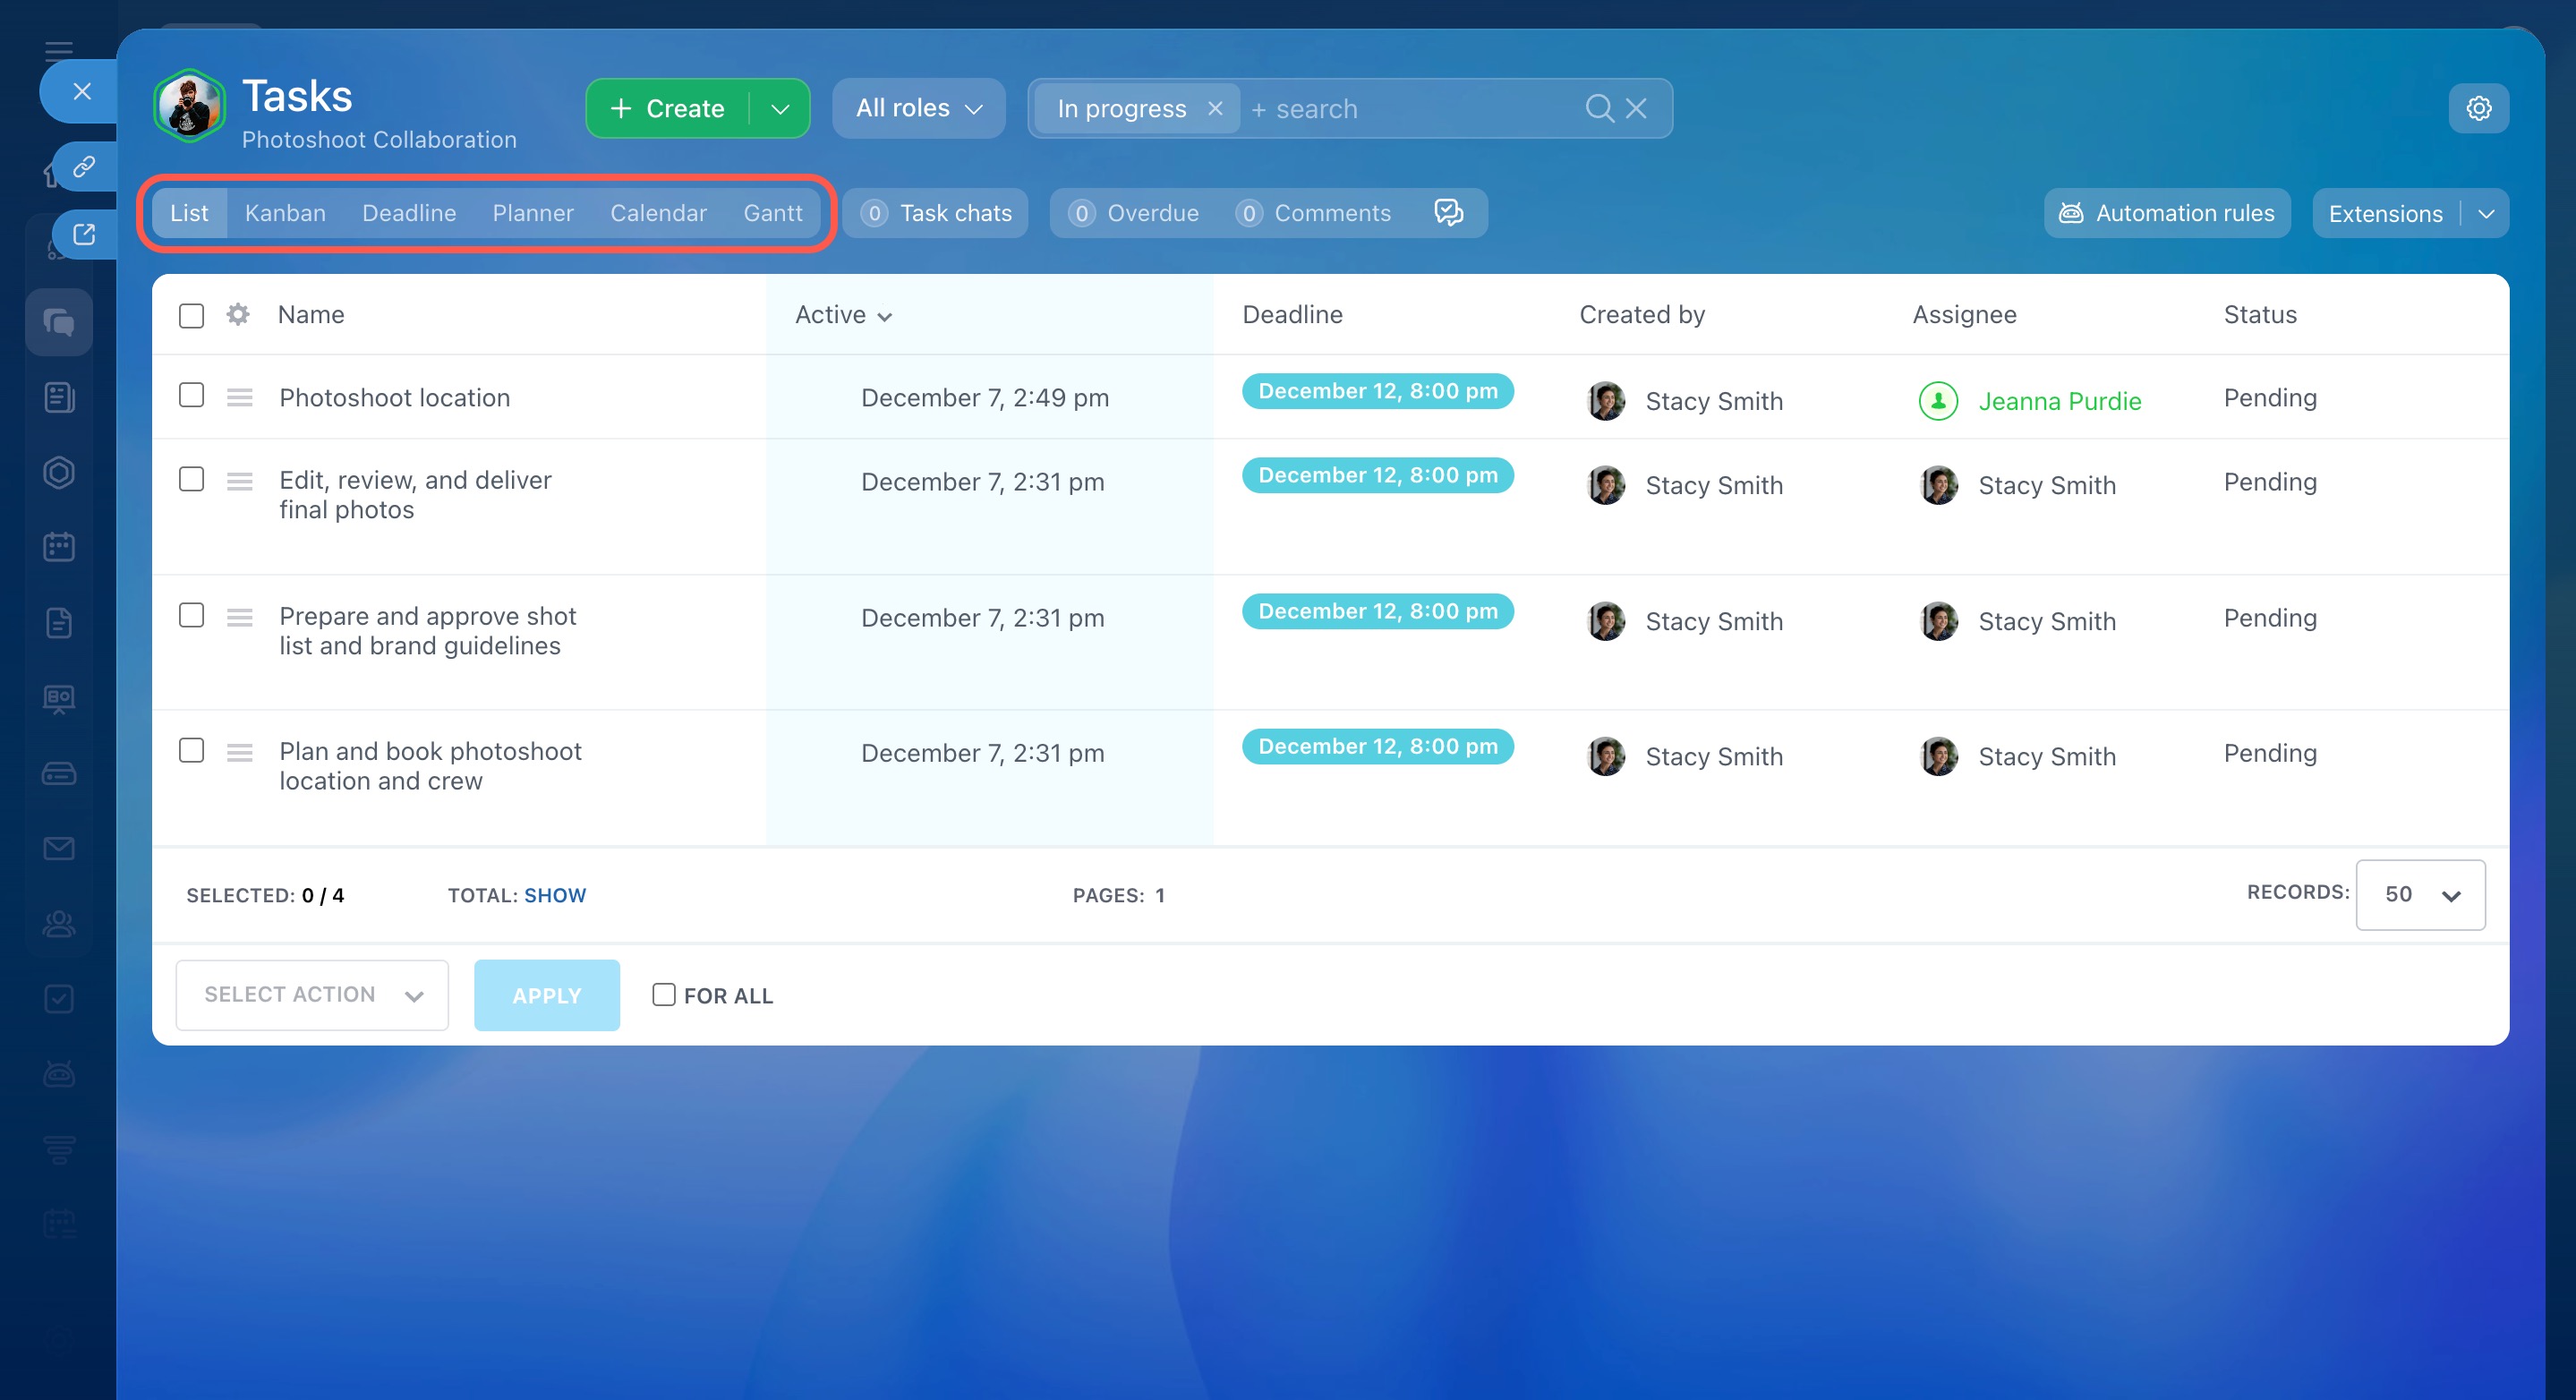This screenshot has height=1400, width=2576.
Task: Click the open in new window icon
Action: (x=84, y=234)
